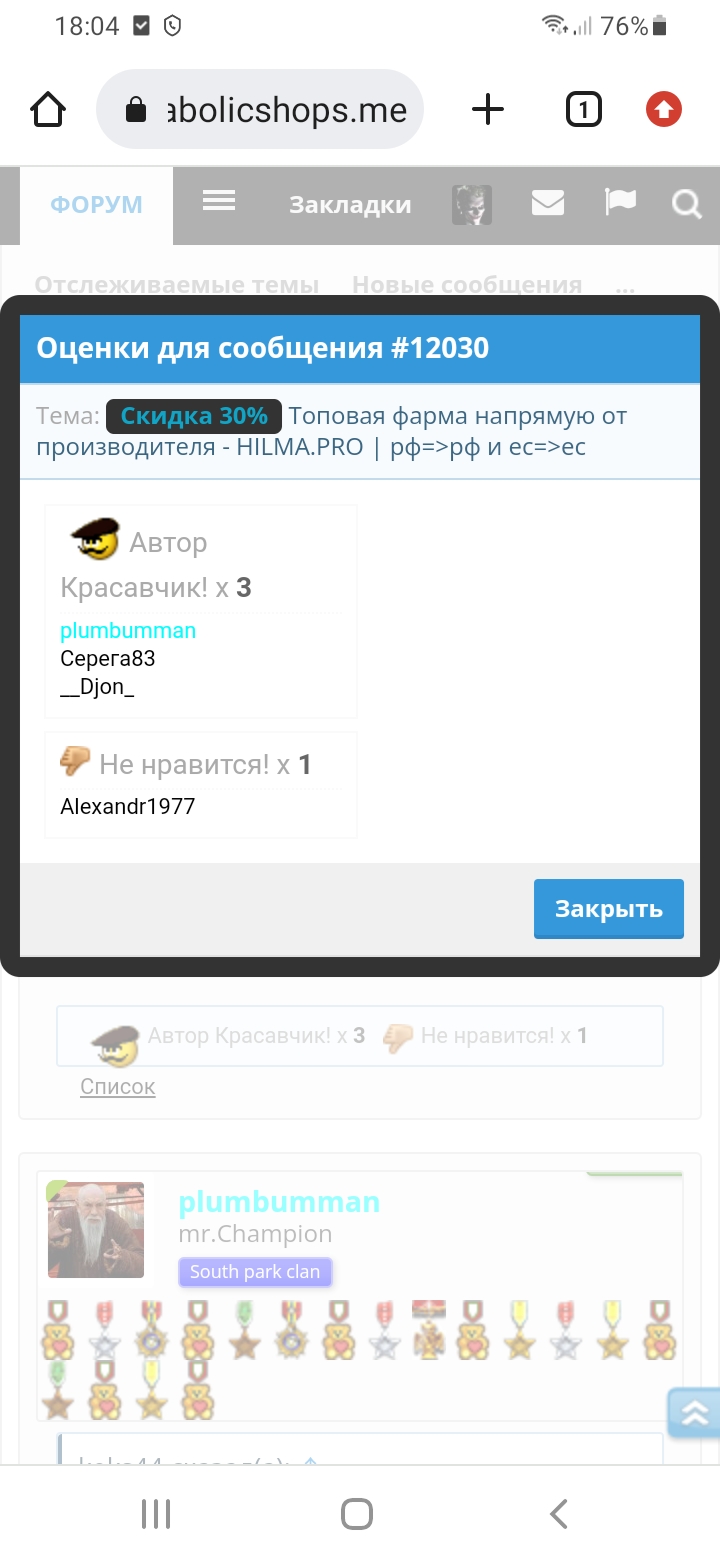This screenshot has width=720, height=1560.
Task: Open thread link Топовая фарма HILMA.PRO
Action: 332,431
